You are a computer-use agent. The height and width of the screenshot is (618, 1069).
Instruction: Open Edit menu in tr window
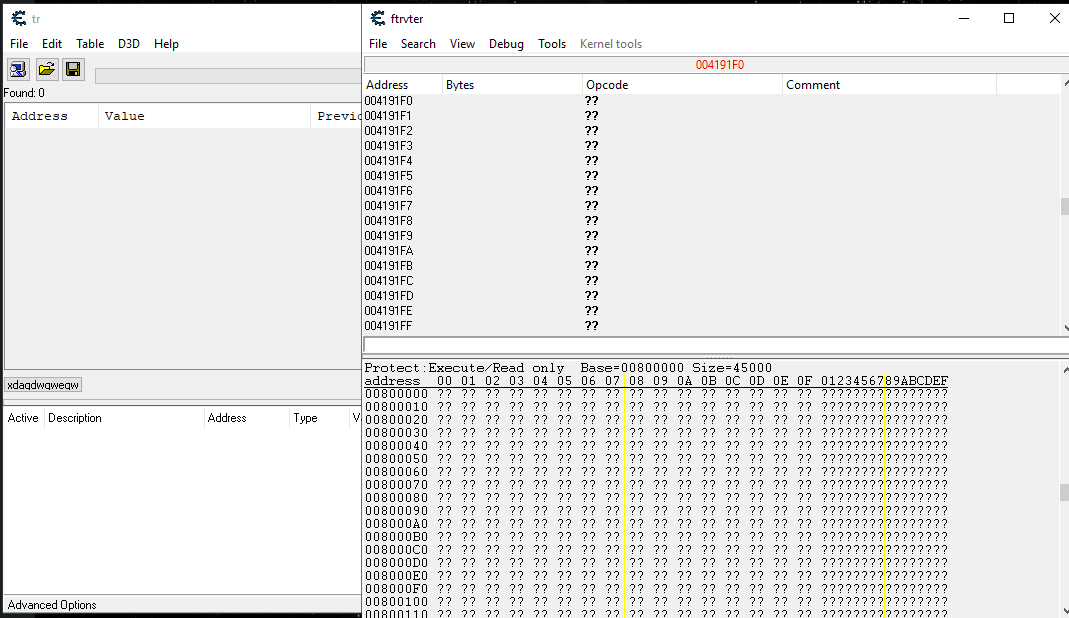point(52,44)
